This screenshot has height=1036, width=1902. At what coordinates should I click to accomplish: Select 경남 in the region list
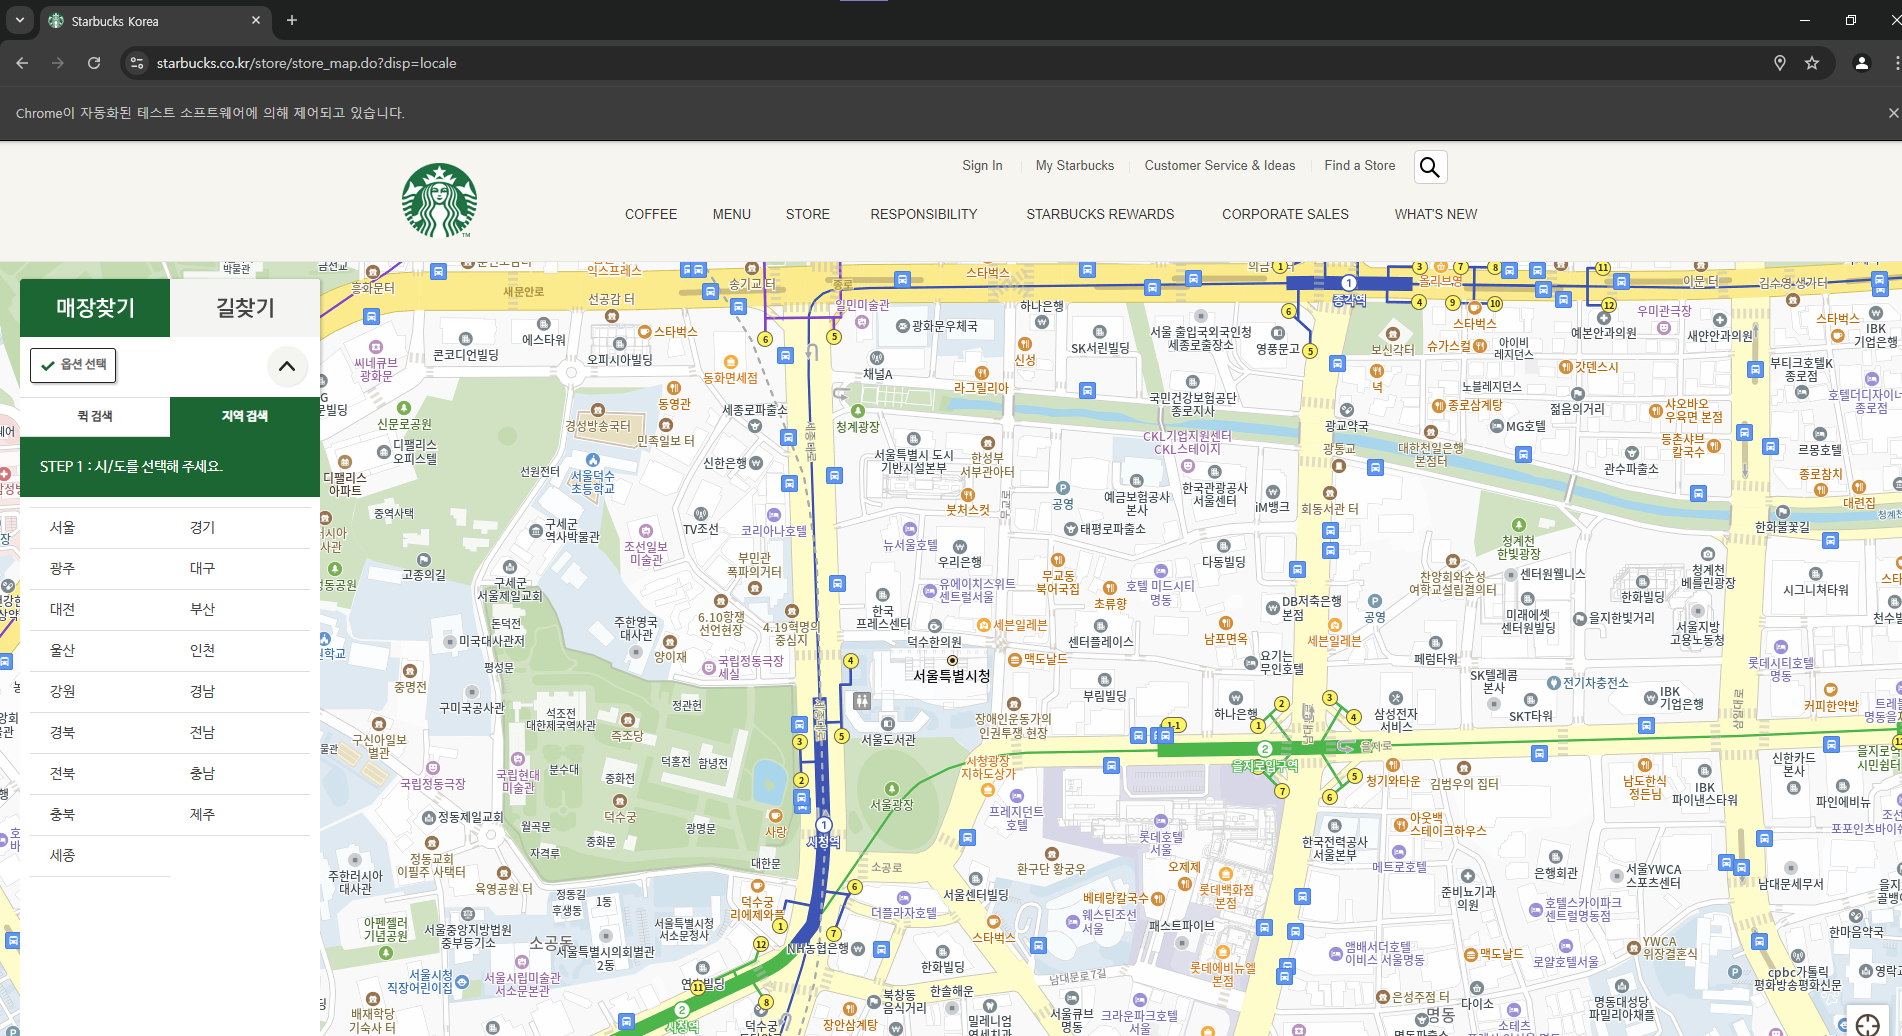pyautogui.click(x=203, y=692)
